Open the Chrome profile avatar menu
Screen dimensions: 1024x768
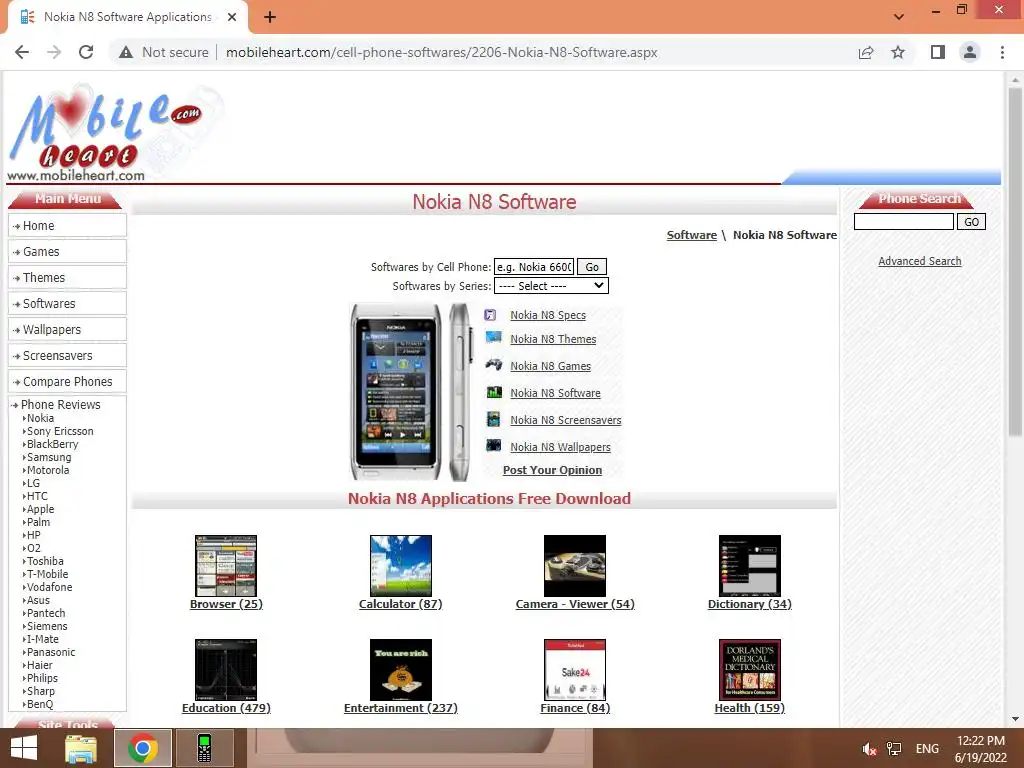click(970, 52)
